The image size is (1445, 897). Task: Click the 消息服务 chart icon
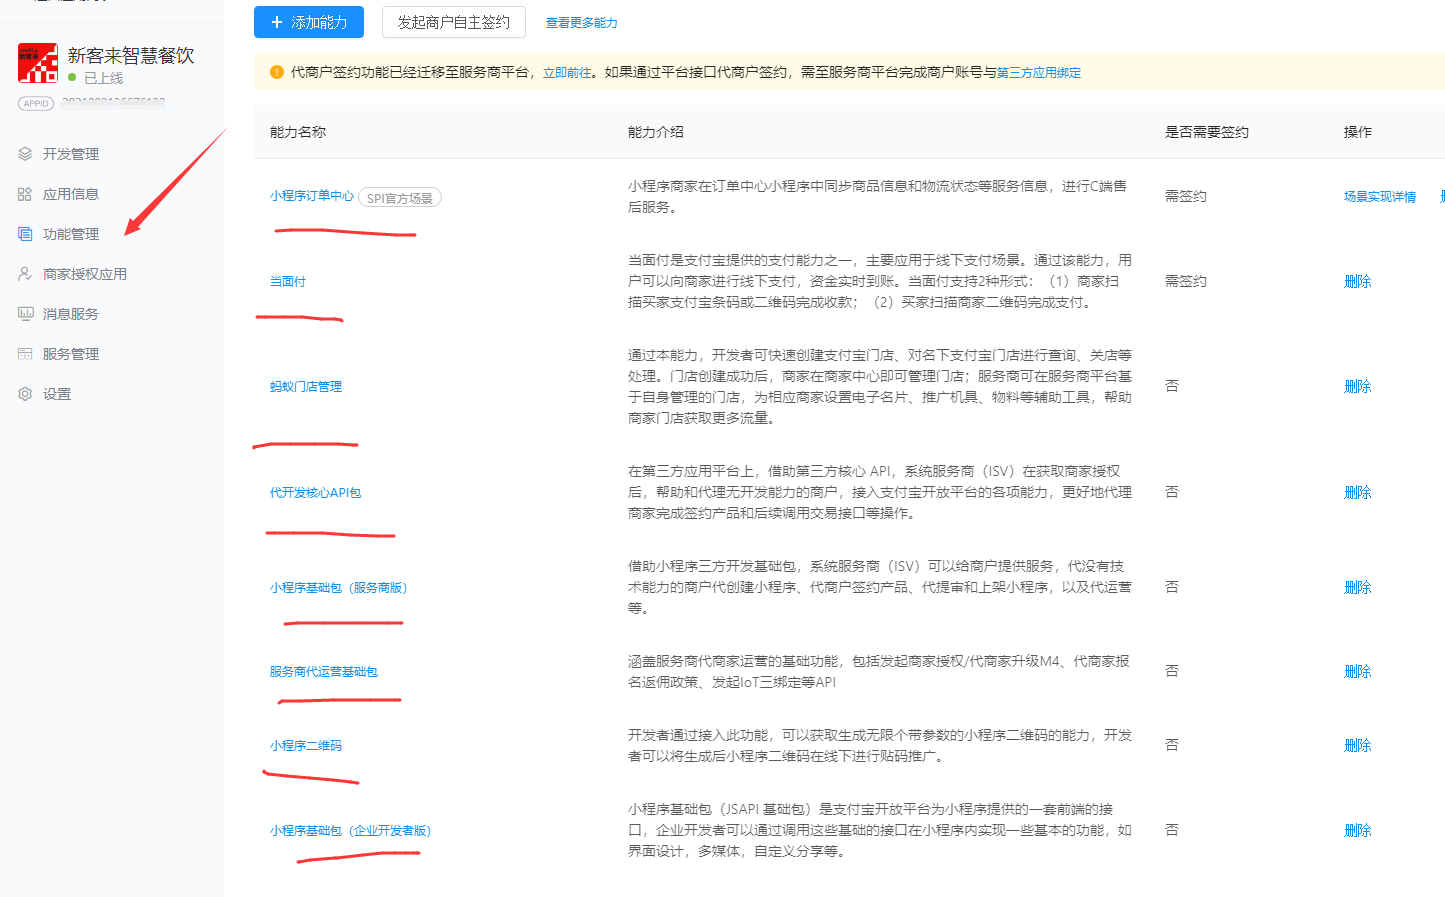click(25, 314)
